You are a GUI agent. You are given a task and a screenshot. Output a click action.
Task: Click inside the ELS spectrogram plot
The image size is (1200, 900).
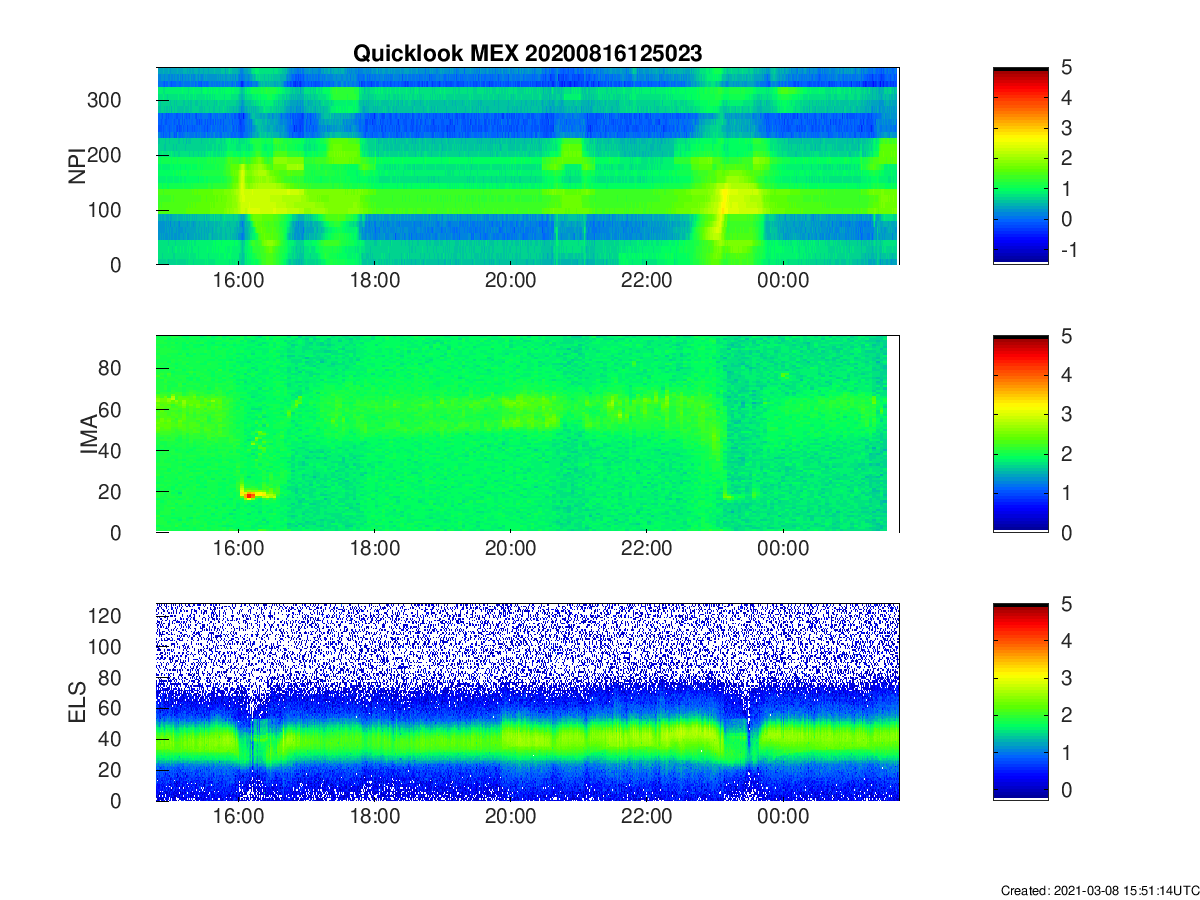pos(528,702)
